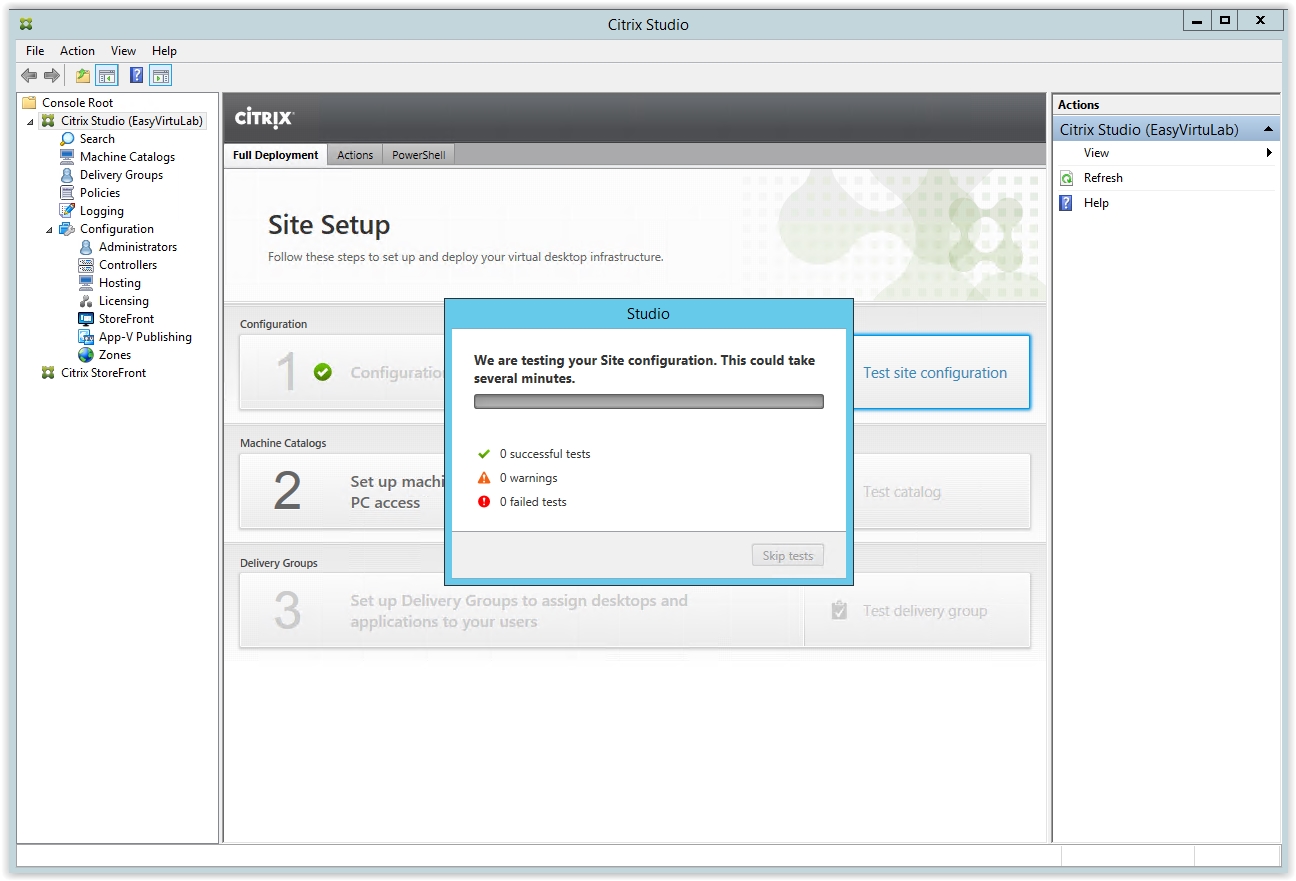Click the Skip tests button
This screenshot has height=881, width=1296.
[787, 556]
